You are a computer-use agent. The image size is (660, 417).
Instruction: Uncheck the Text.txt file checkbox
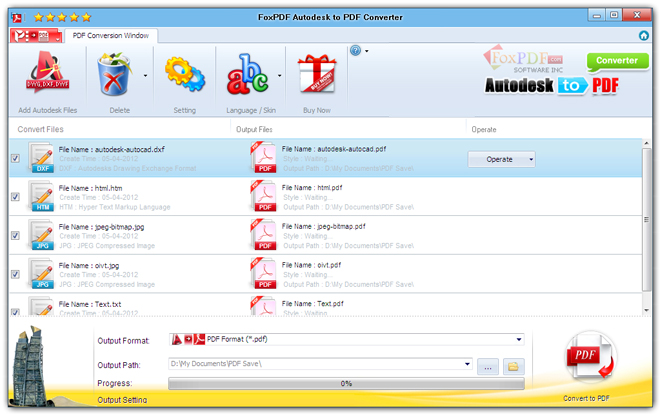16,312
